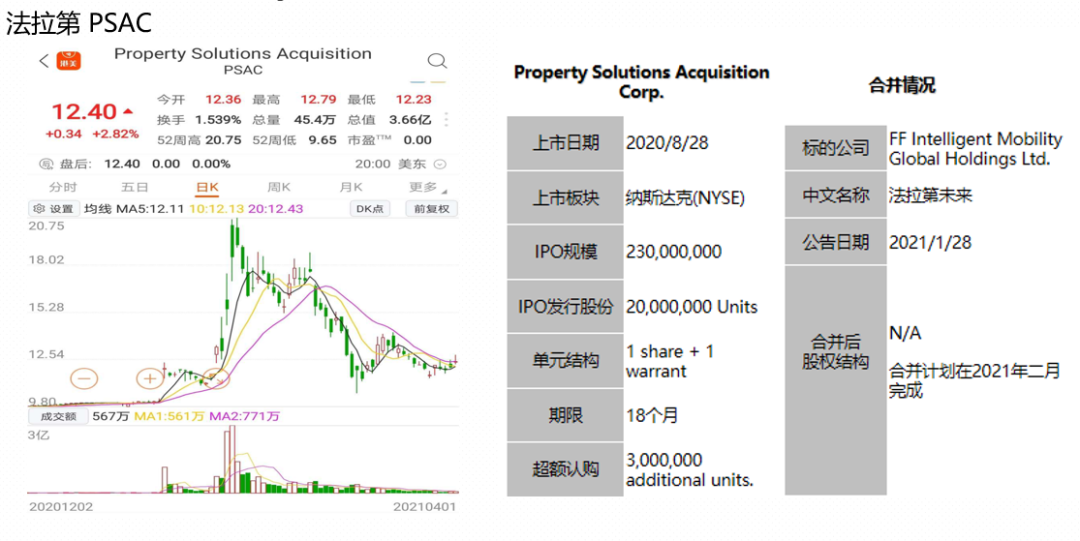The image size is (1080, 541).
Task: Click the purple 20:12.43 MA value
Action: pyautogui.click(x=276, y=209)
